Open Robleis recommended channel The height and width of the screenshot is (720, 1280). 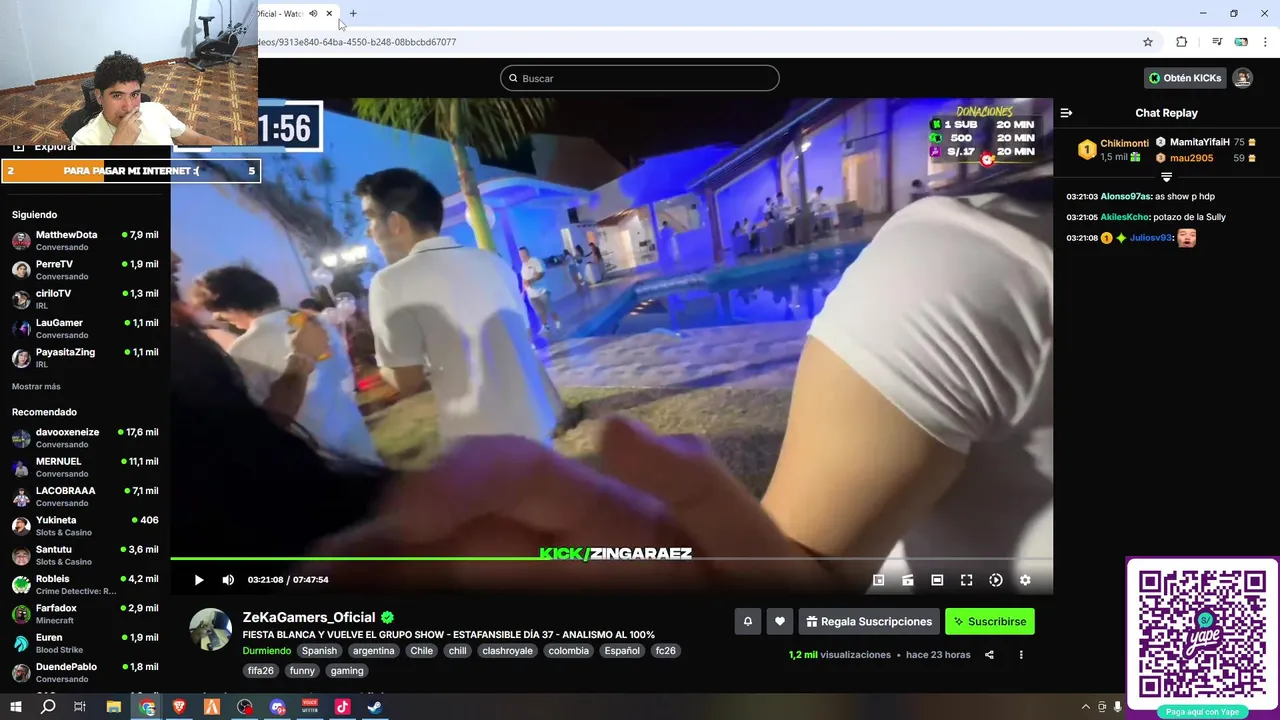pos(85,585)
